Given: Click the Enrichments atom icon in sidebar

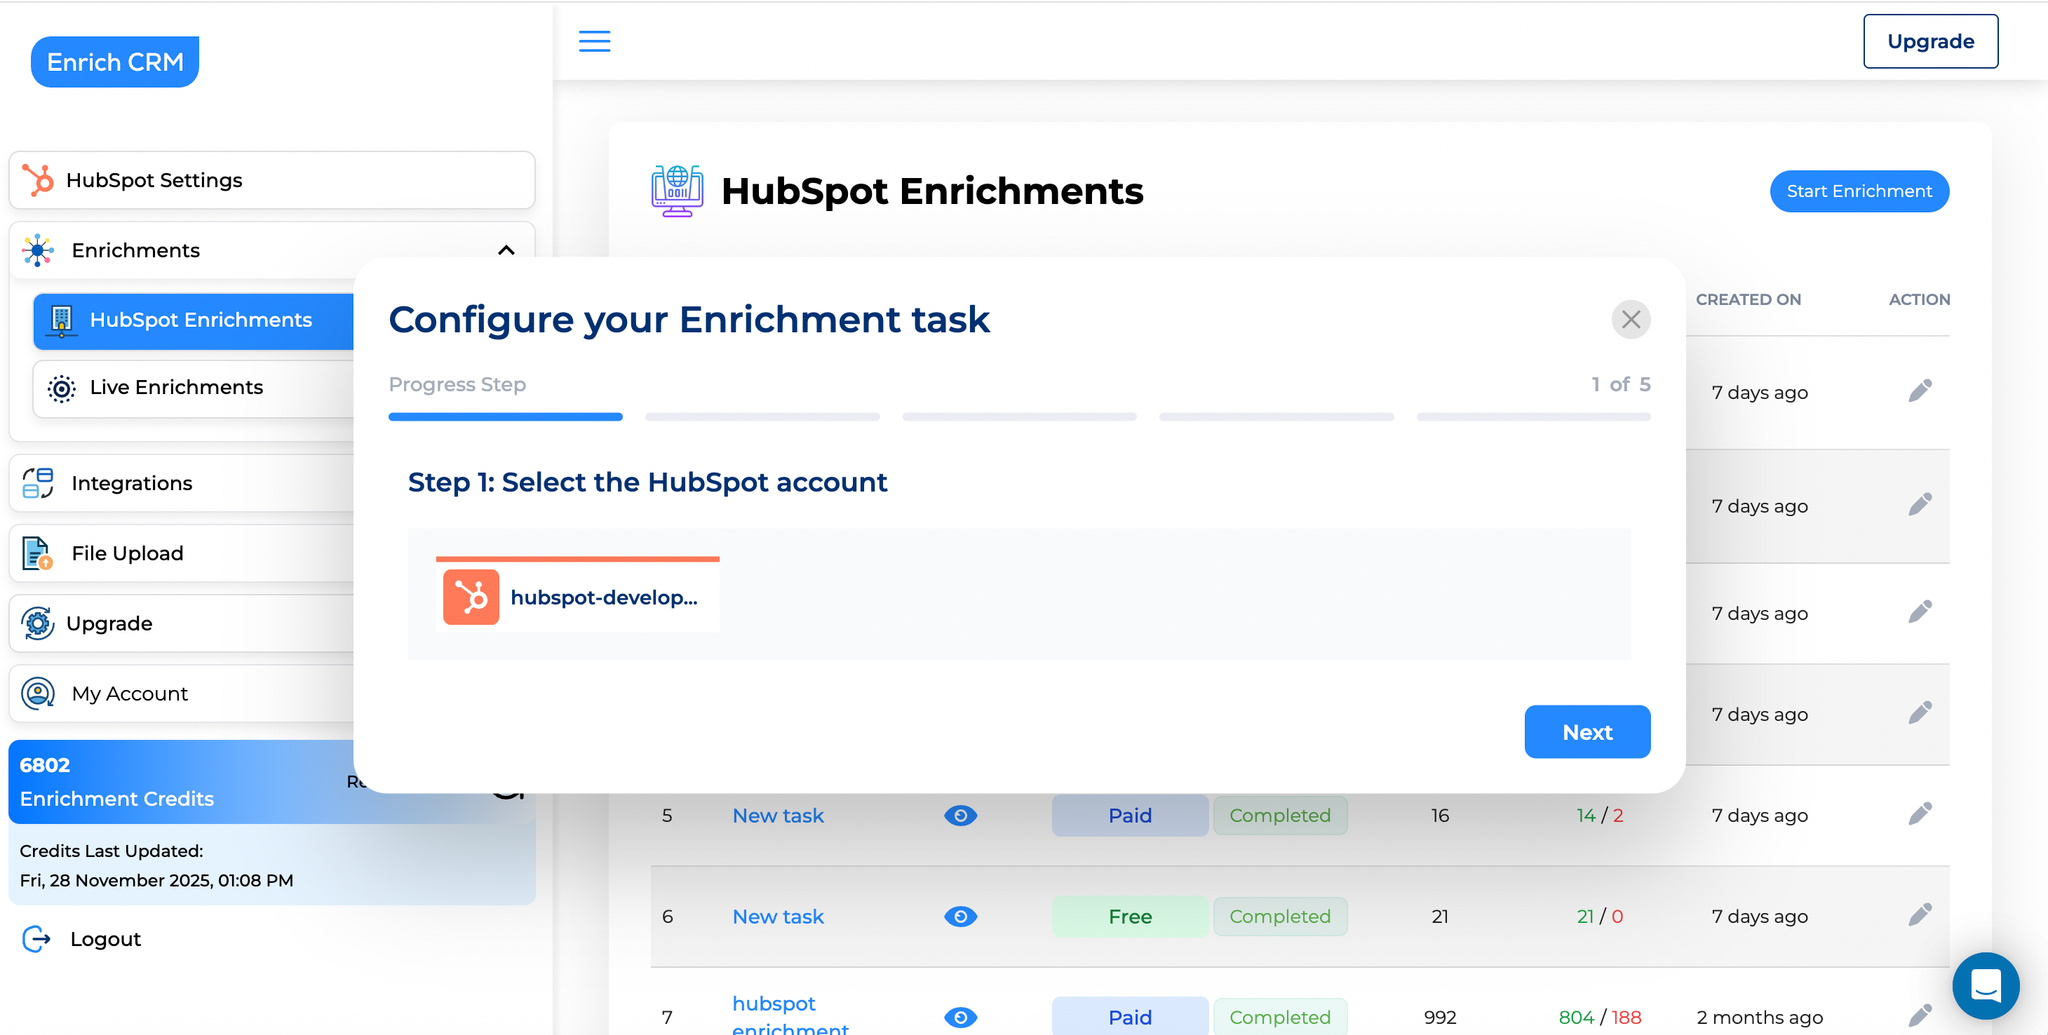Looking at the screenshot, I should click(x=38, y=250).
